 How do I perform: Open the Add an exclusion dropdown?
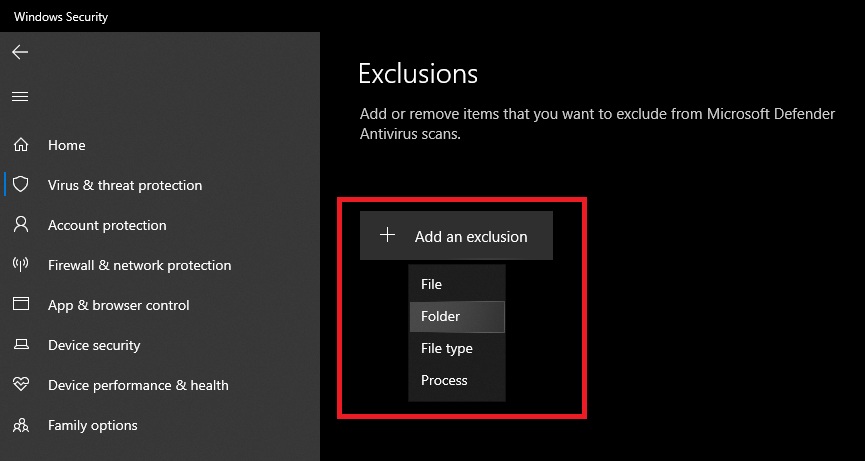click(x=470, y=237)
